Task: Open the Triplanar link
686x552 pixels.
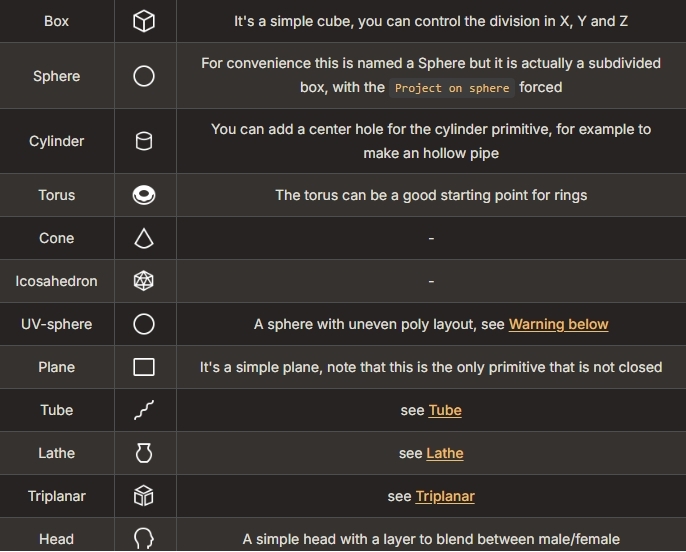Action: pos(445,496)
